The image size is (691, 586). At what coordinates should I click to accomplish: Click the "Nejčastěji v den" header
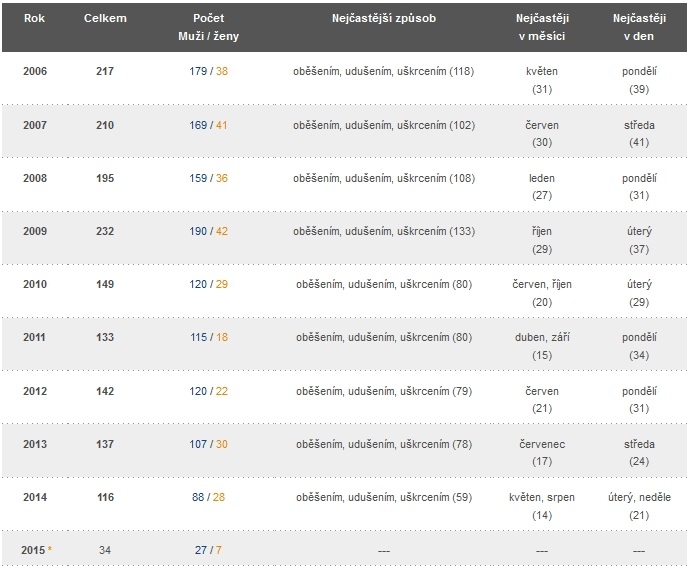click(x=639, y=27)
